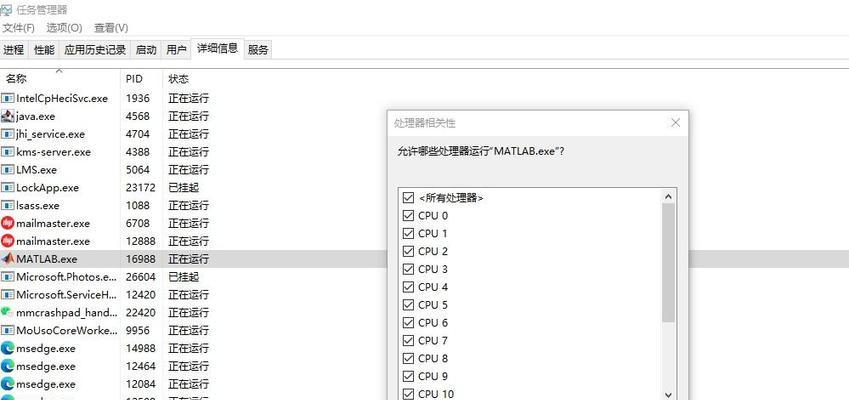The image size is (849, 400).
Task: Select the kms-server.exe process name
Action: pyautogui.click(x=54, y=152)
